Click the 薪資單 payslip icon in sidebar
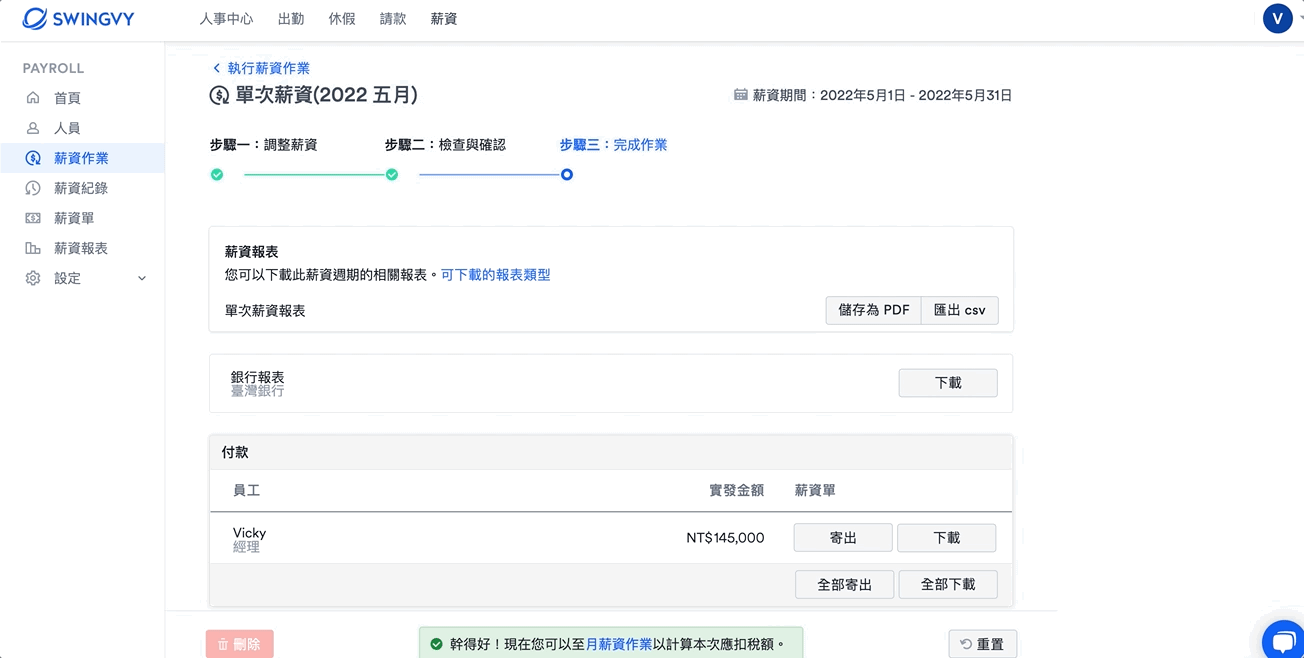 pyautogui.click(x=33, y=218)
